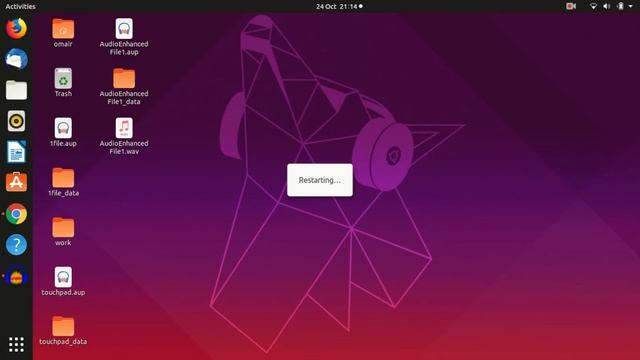Open the Files manager in dock

(x=16, y=90)
